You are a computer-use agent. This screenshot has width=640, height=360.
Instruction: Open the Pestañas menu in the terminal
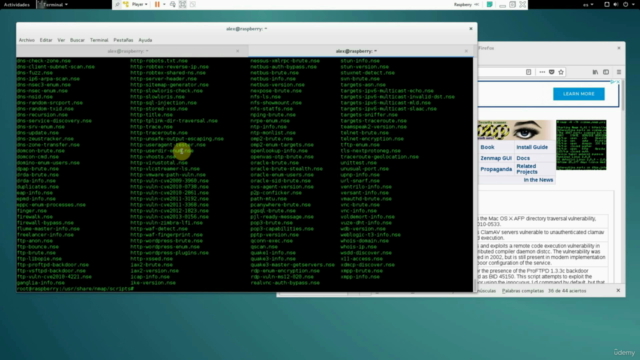(x=123, y=40)
